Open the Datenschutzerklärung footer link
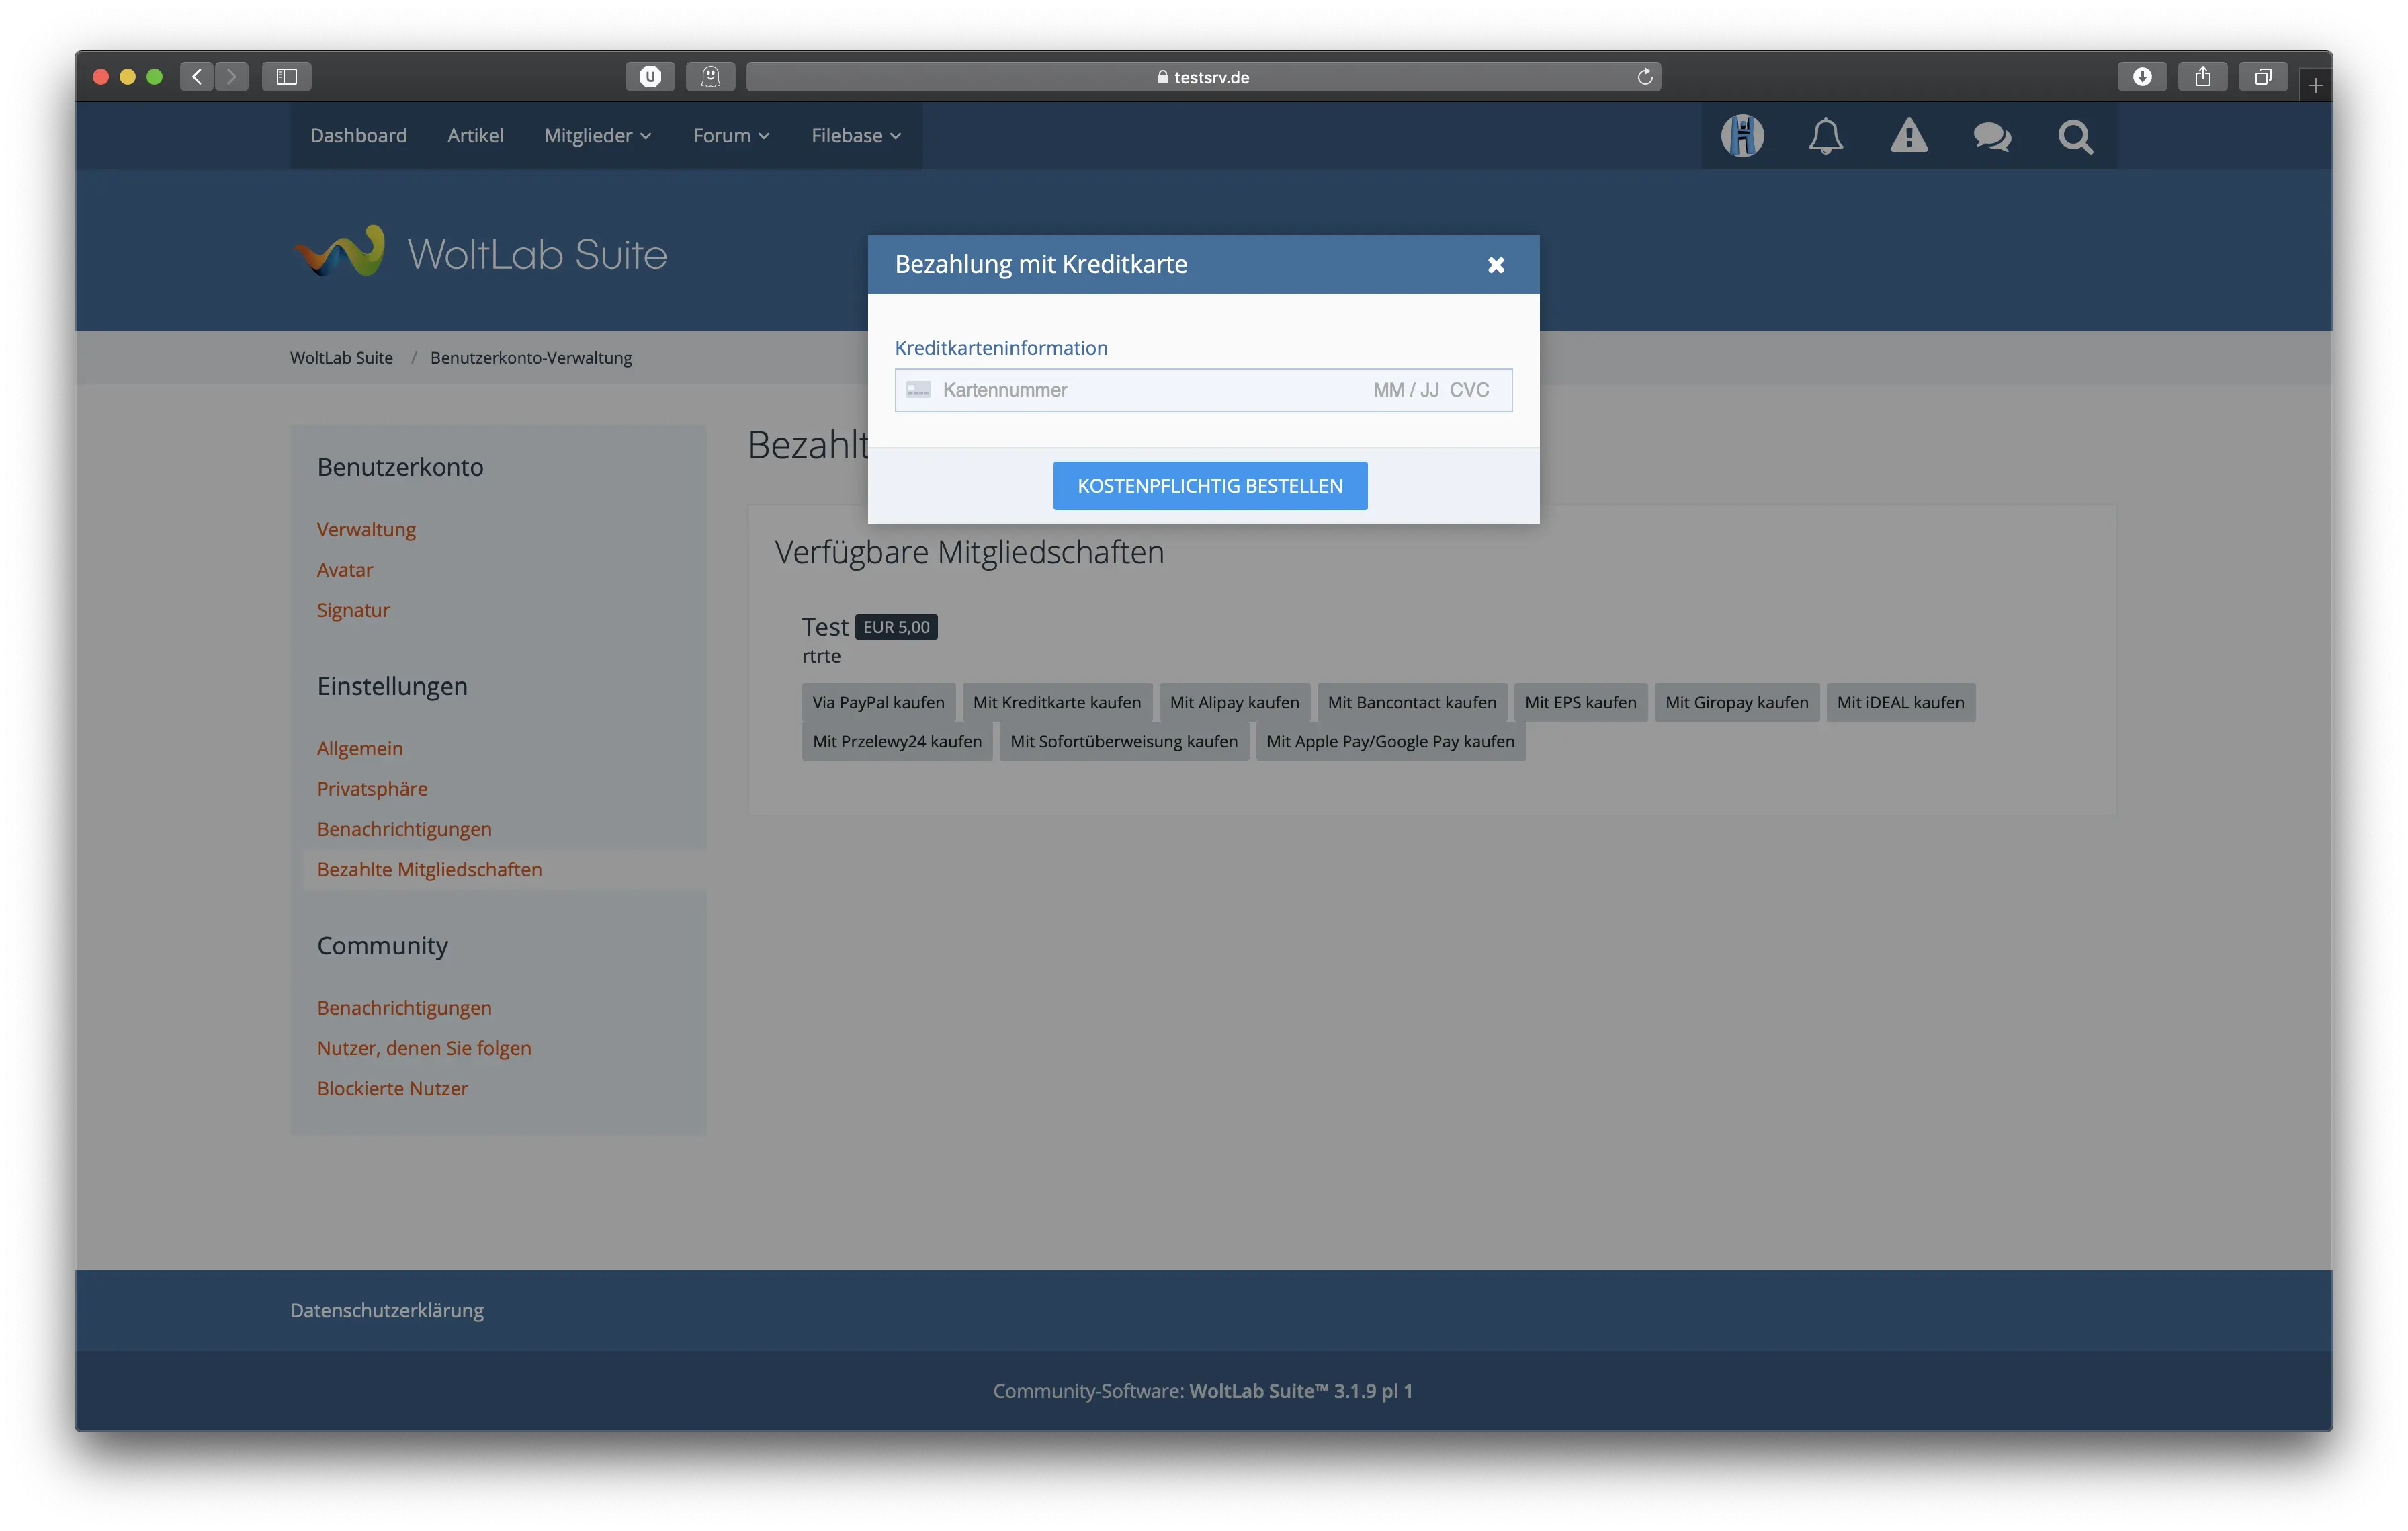 387,1310
